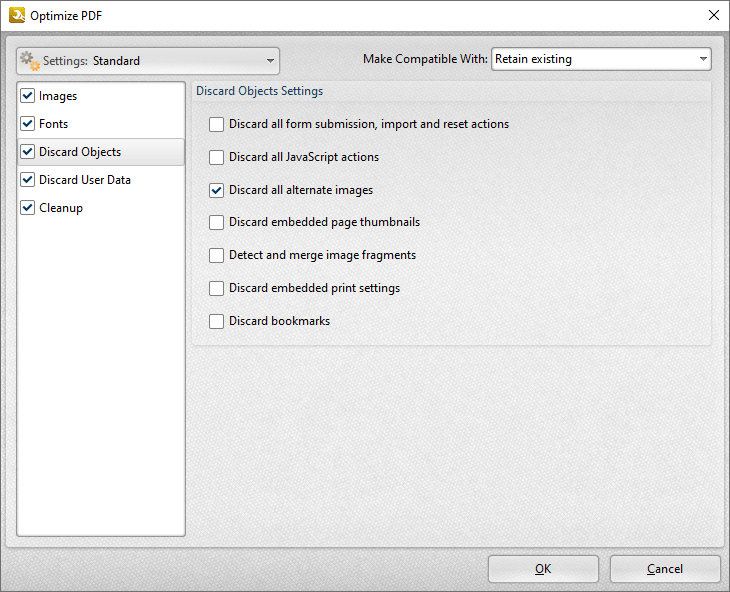730x592 pixels.
Task: Open the Cleanup category label
Action: click(61, 208)
